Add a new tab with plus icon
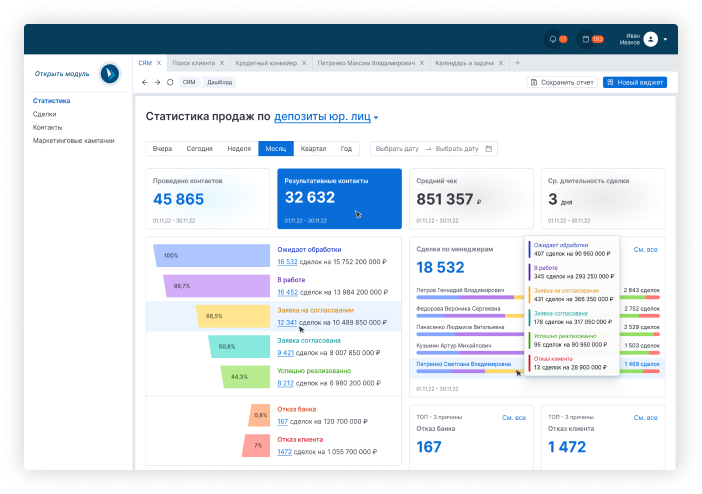 pyautogui.click(x=517, y=62)
